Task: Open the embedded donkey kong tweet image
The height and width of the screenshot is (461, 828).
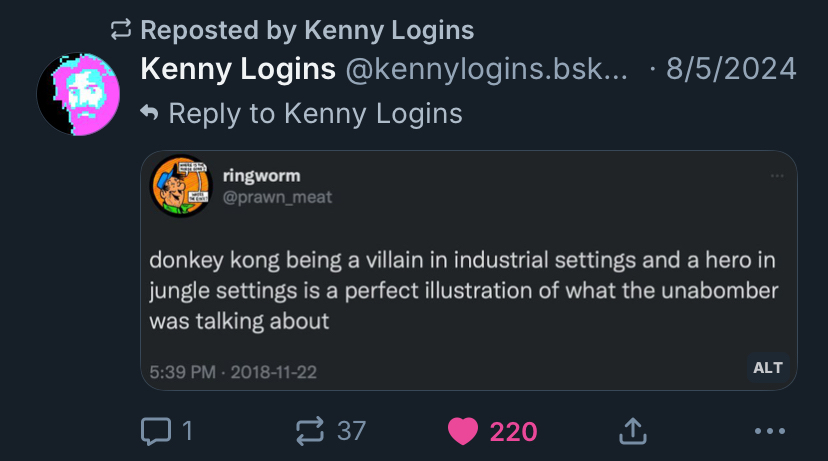Action: 468,290
